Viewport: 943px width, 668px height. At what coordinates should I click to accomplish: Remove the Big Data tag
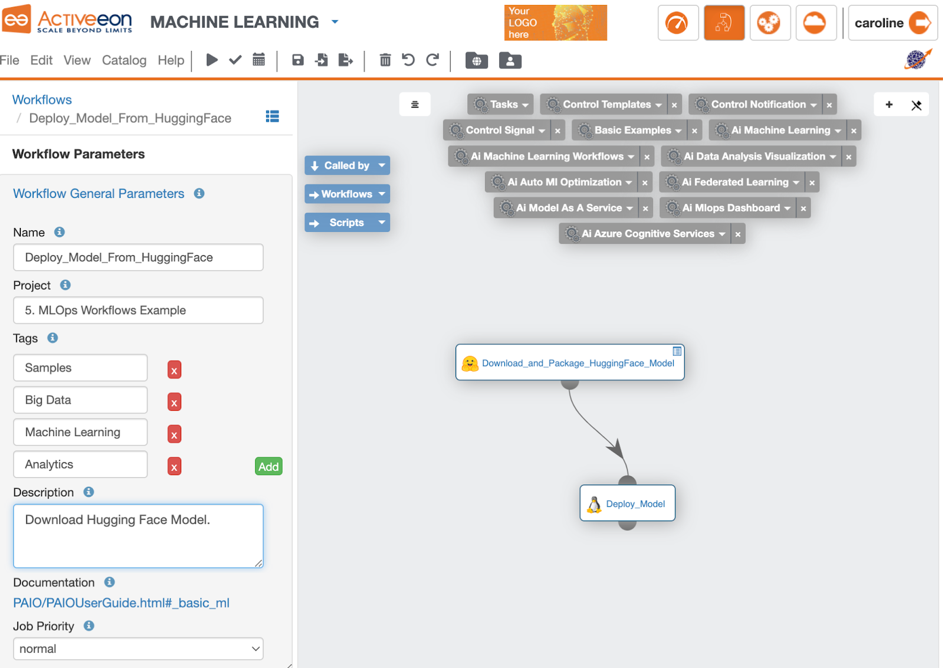coord(174,402)
